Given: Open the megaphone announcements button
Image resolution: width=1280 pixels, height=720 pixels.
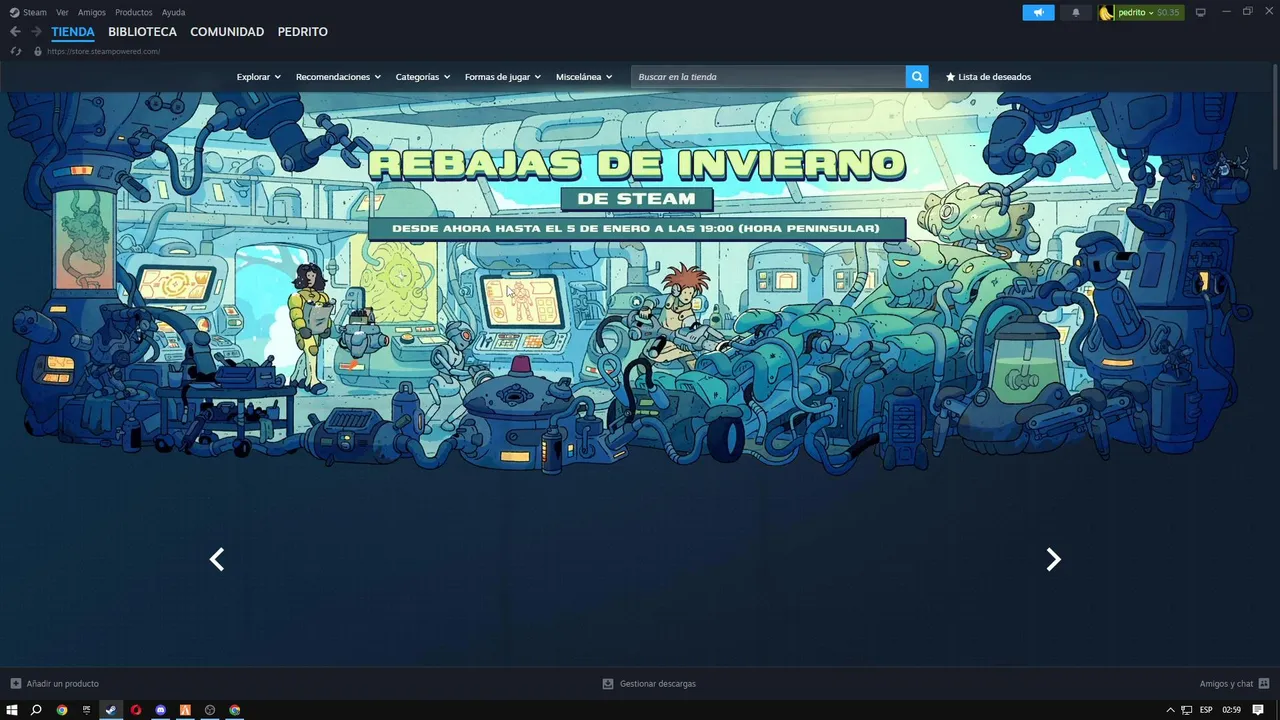Looking at the screenshot, I should click(1038, 12).
